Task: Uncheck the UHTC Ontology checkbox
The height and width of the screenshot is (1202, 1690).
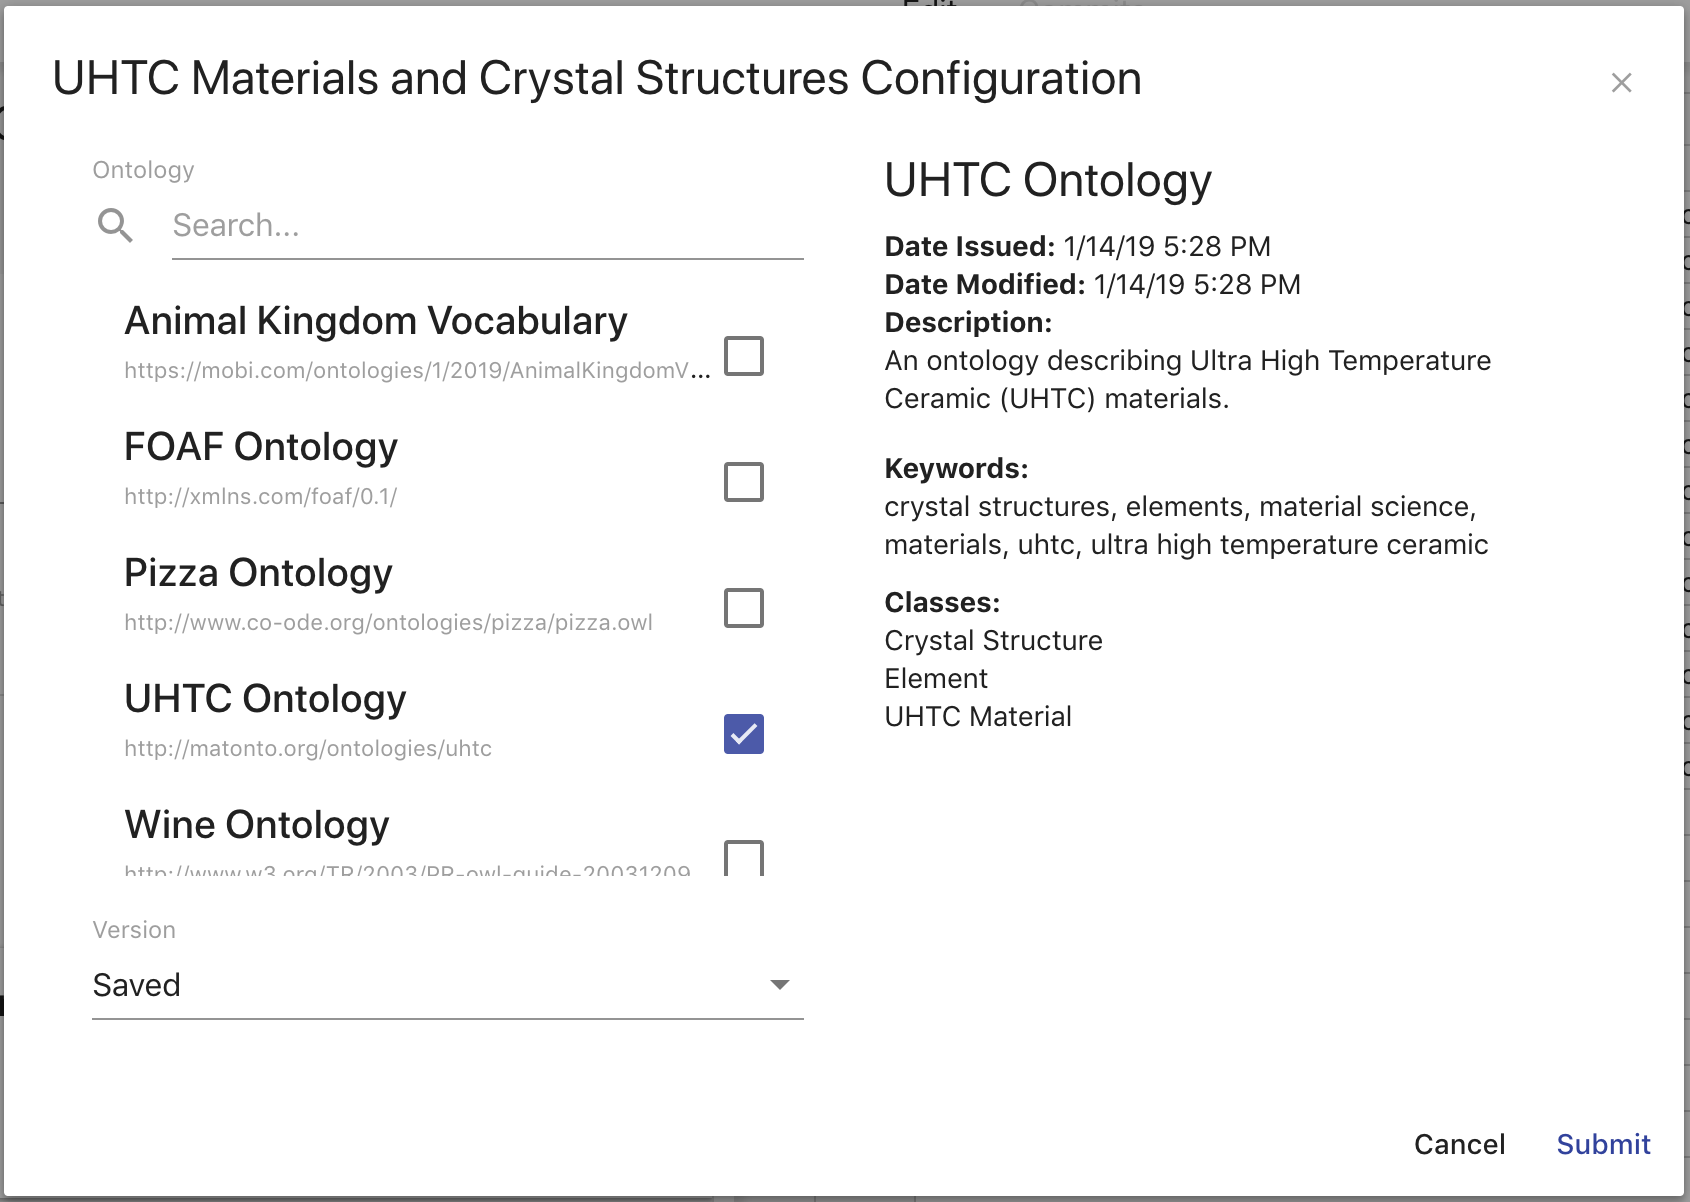Action: (x=742, y=735)
